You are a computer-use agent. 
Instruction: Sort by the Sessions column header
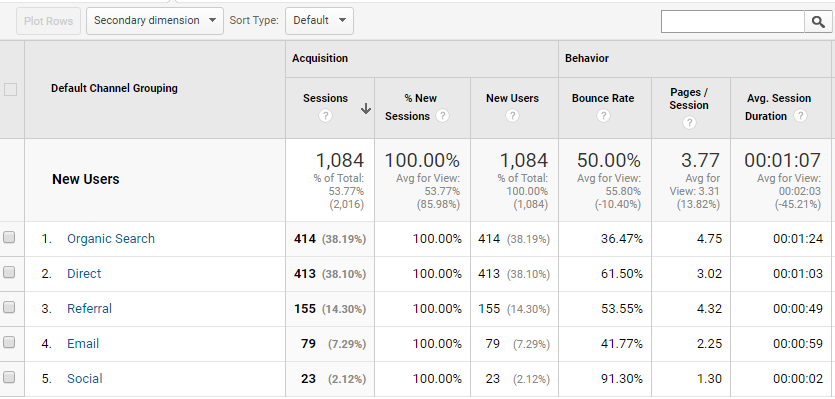click(325, 98)
